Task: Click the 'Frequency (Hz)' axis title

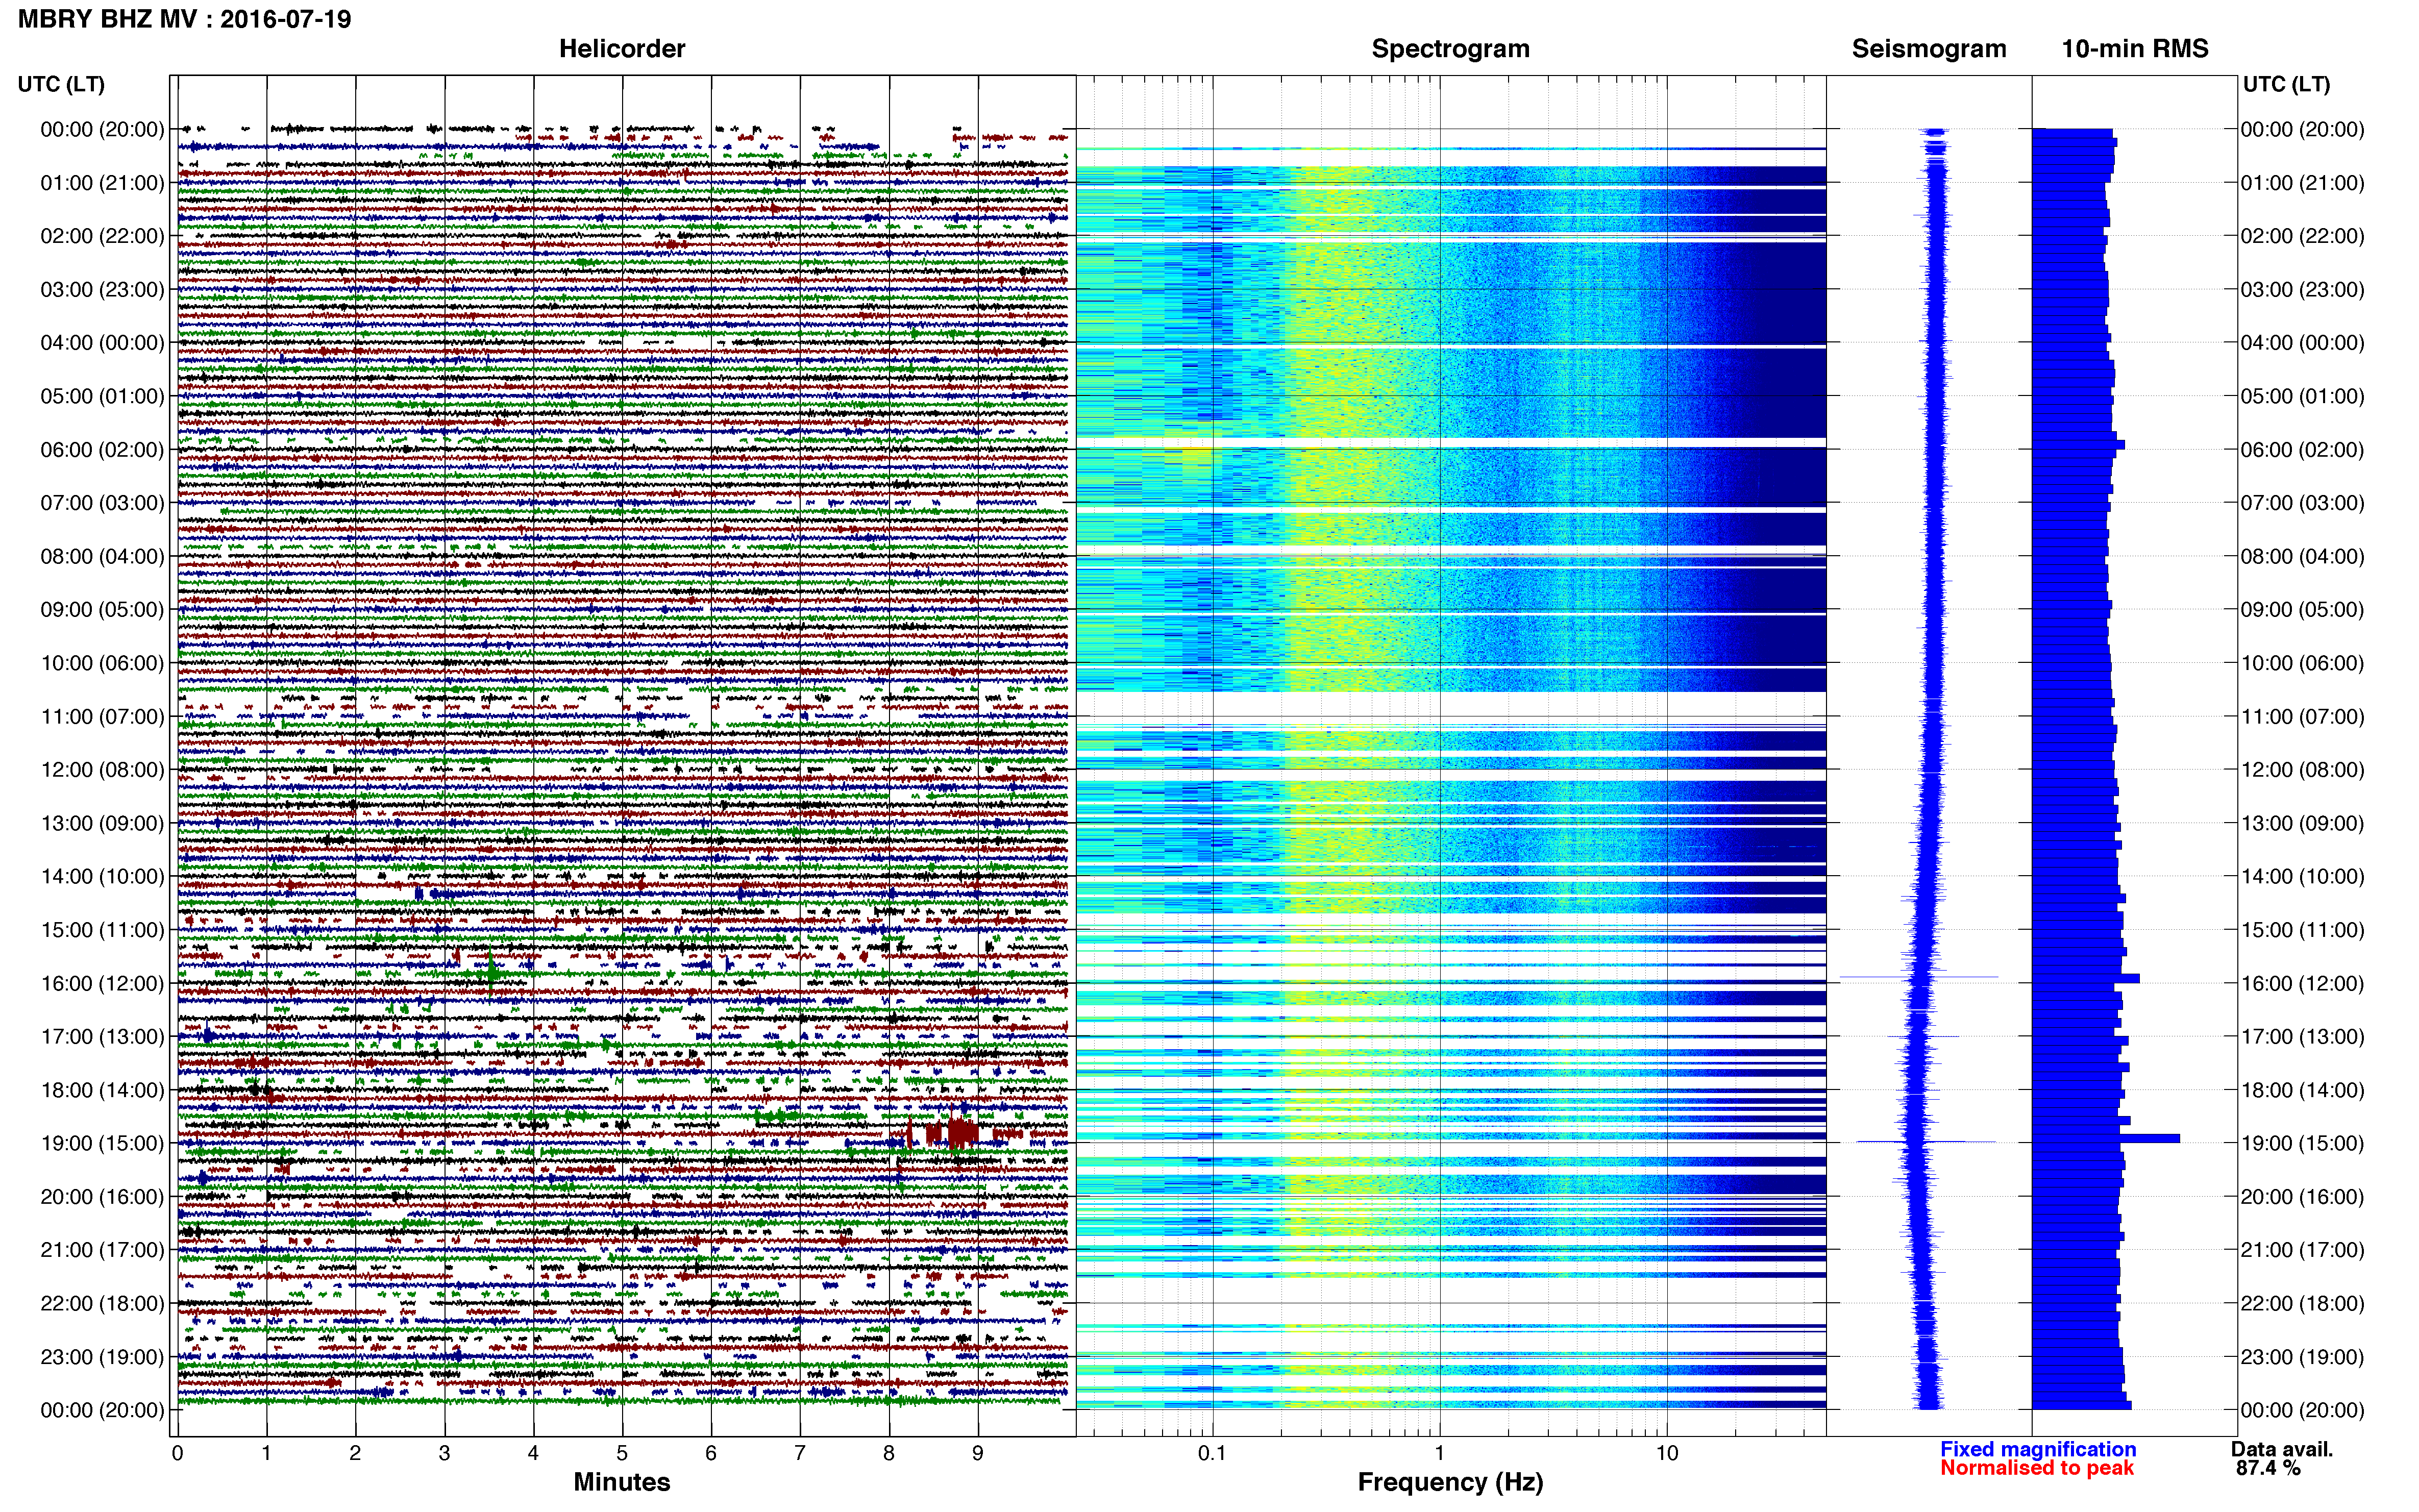Action: pyautogui.click(x=1450, y=1482)
